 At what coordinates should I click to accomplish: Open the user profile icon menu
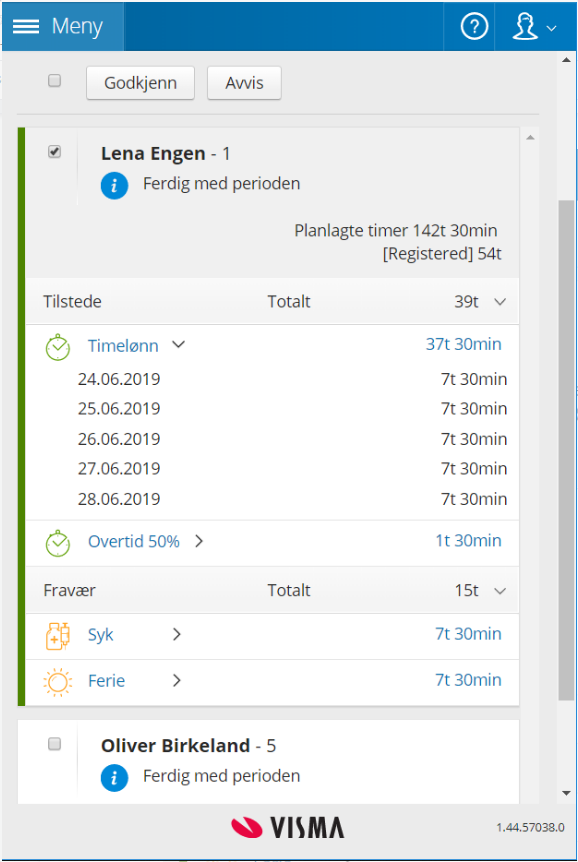[525, 26]
